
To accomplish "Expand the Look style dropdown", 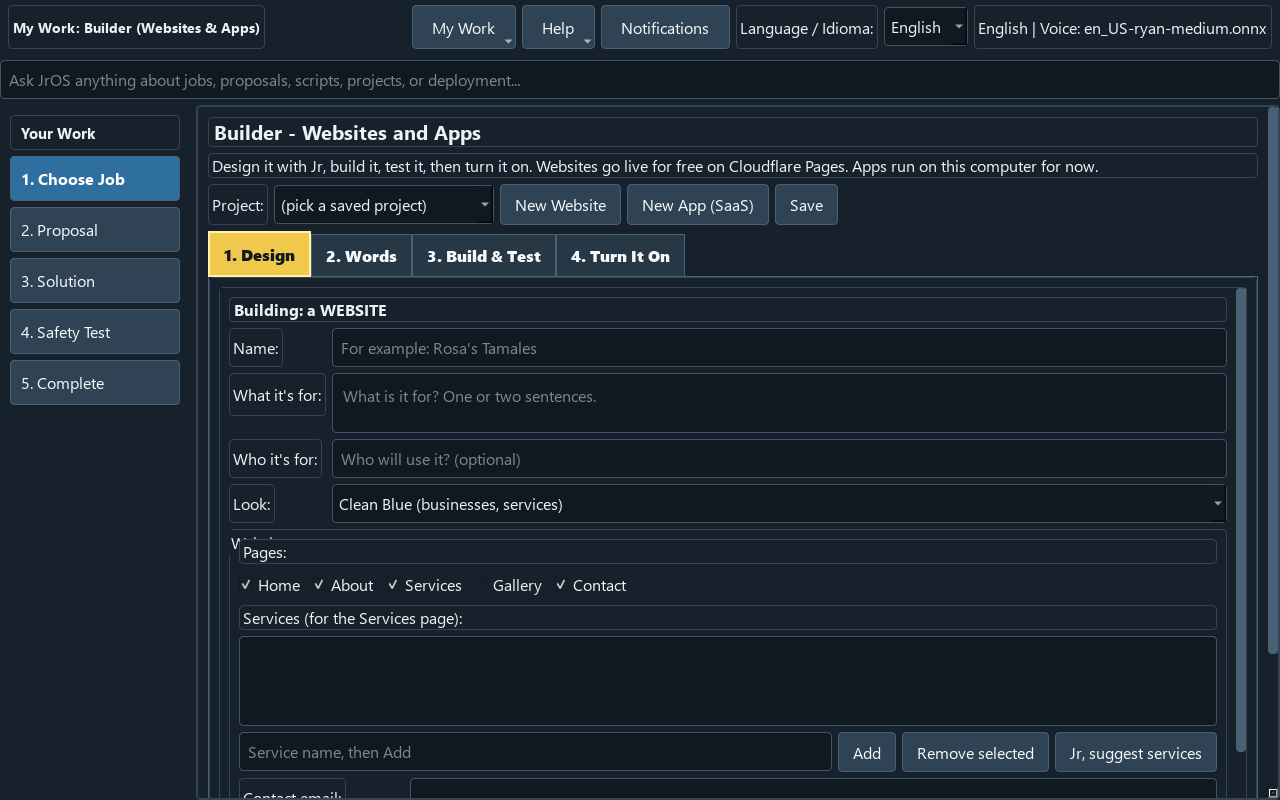I will coord(779,504).
